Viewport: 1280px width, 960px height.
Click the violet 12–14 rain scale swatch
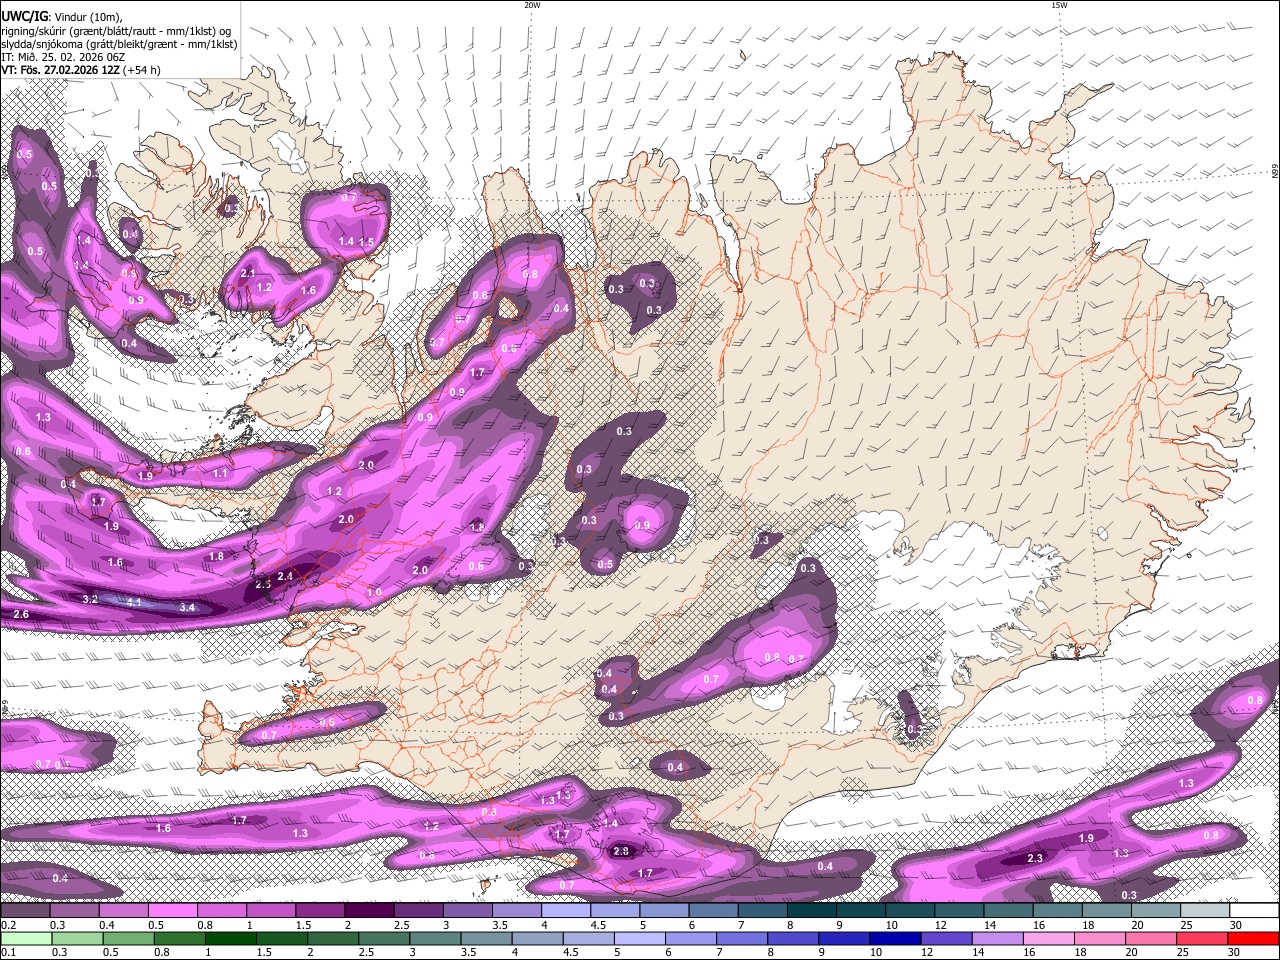[x=946, y=938]
